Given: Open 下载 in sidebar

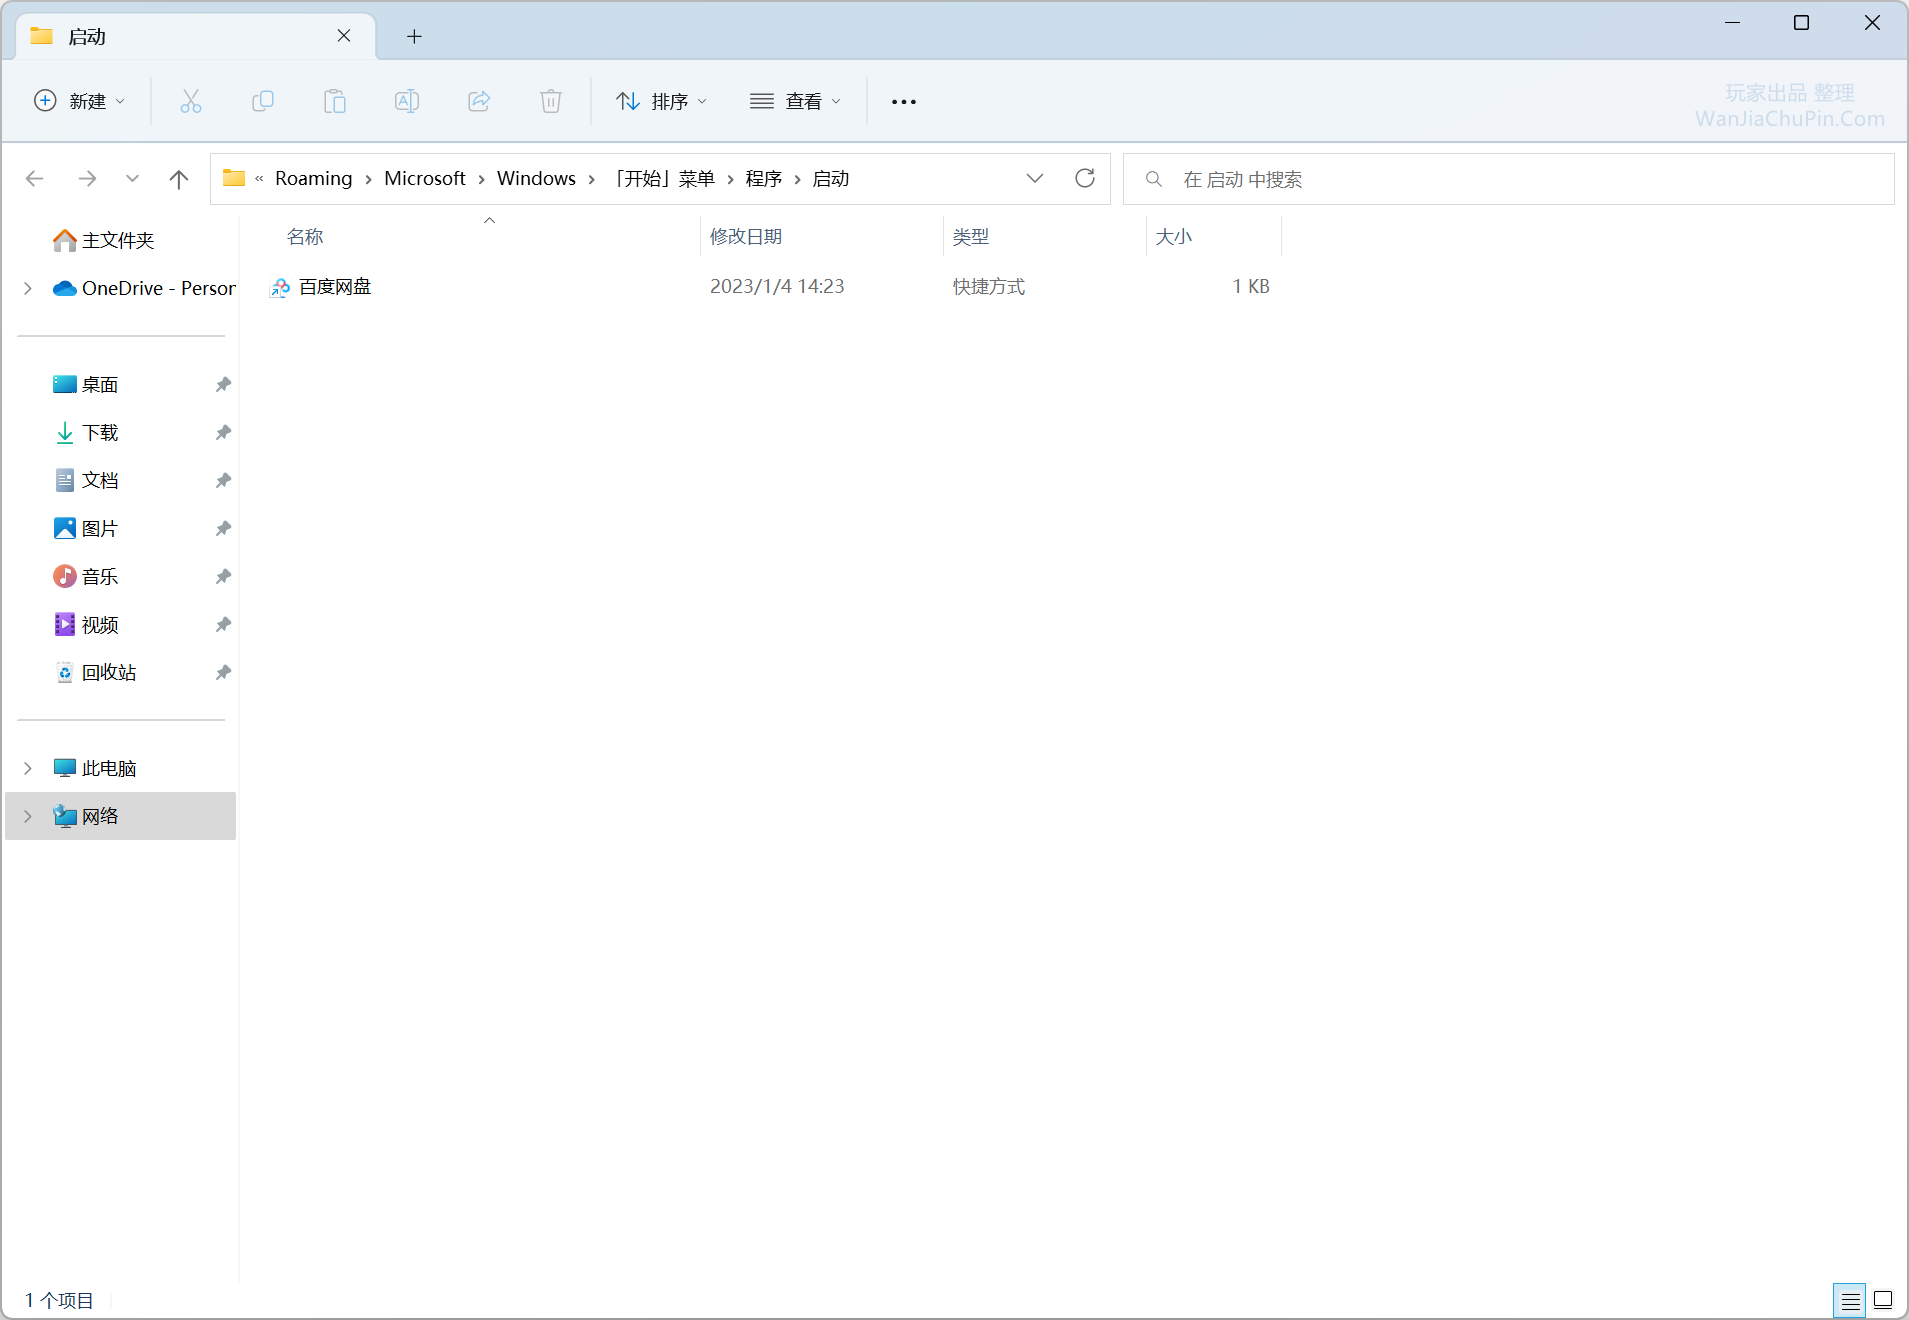Looking at the screenshot, I should click(100, 433).
